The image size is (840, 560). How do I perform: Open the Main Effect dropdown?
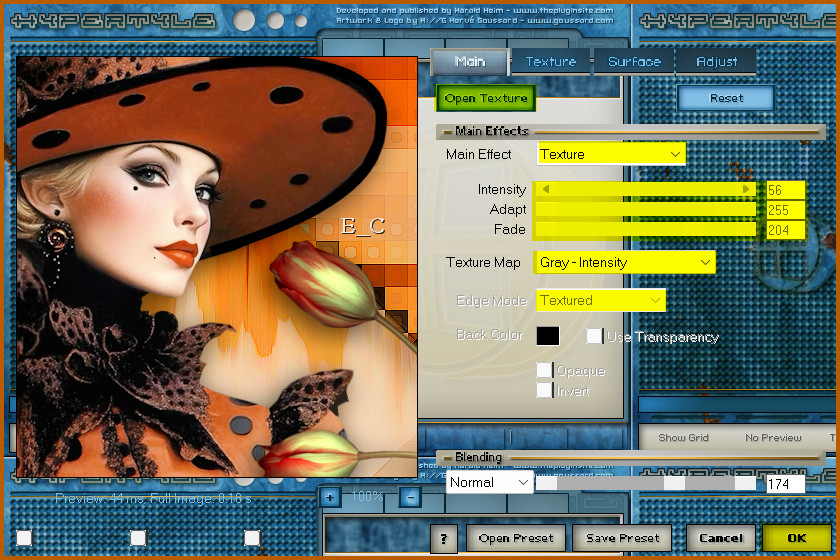611,154
